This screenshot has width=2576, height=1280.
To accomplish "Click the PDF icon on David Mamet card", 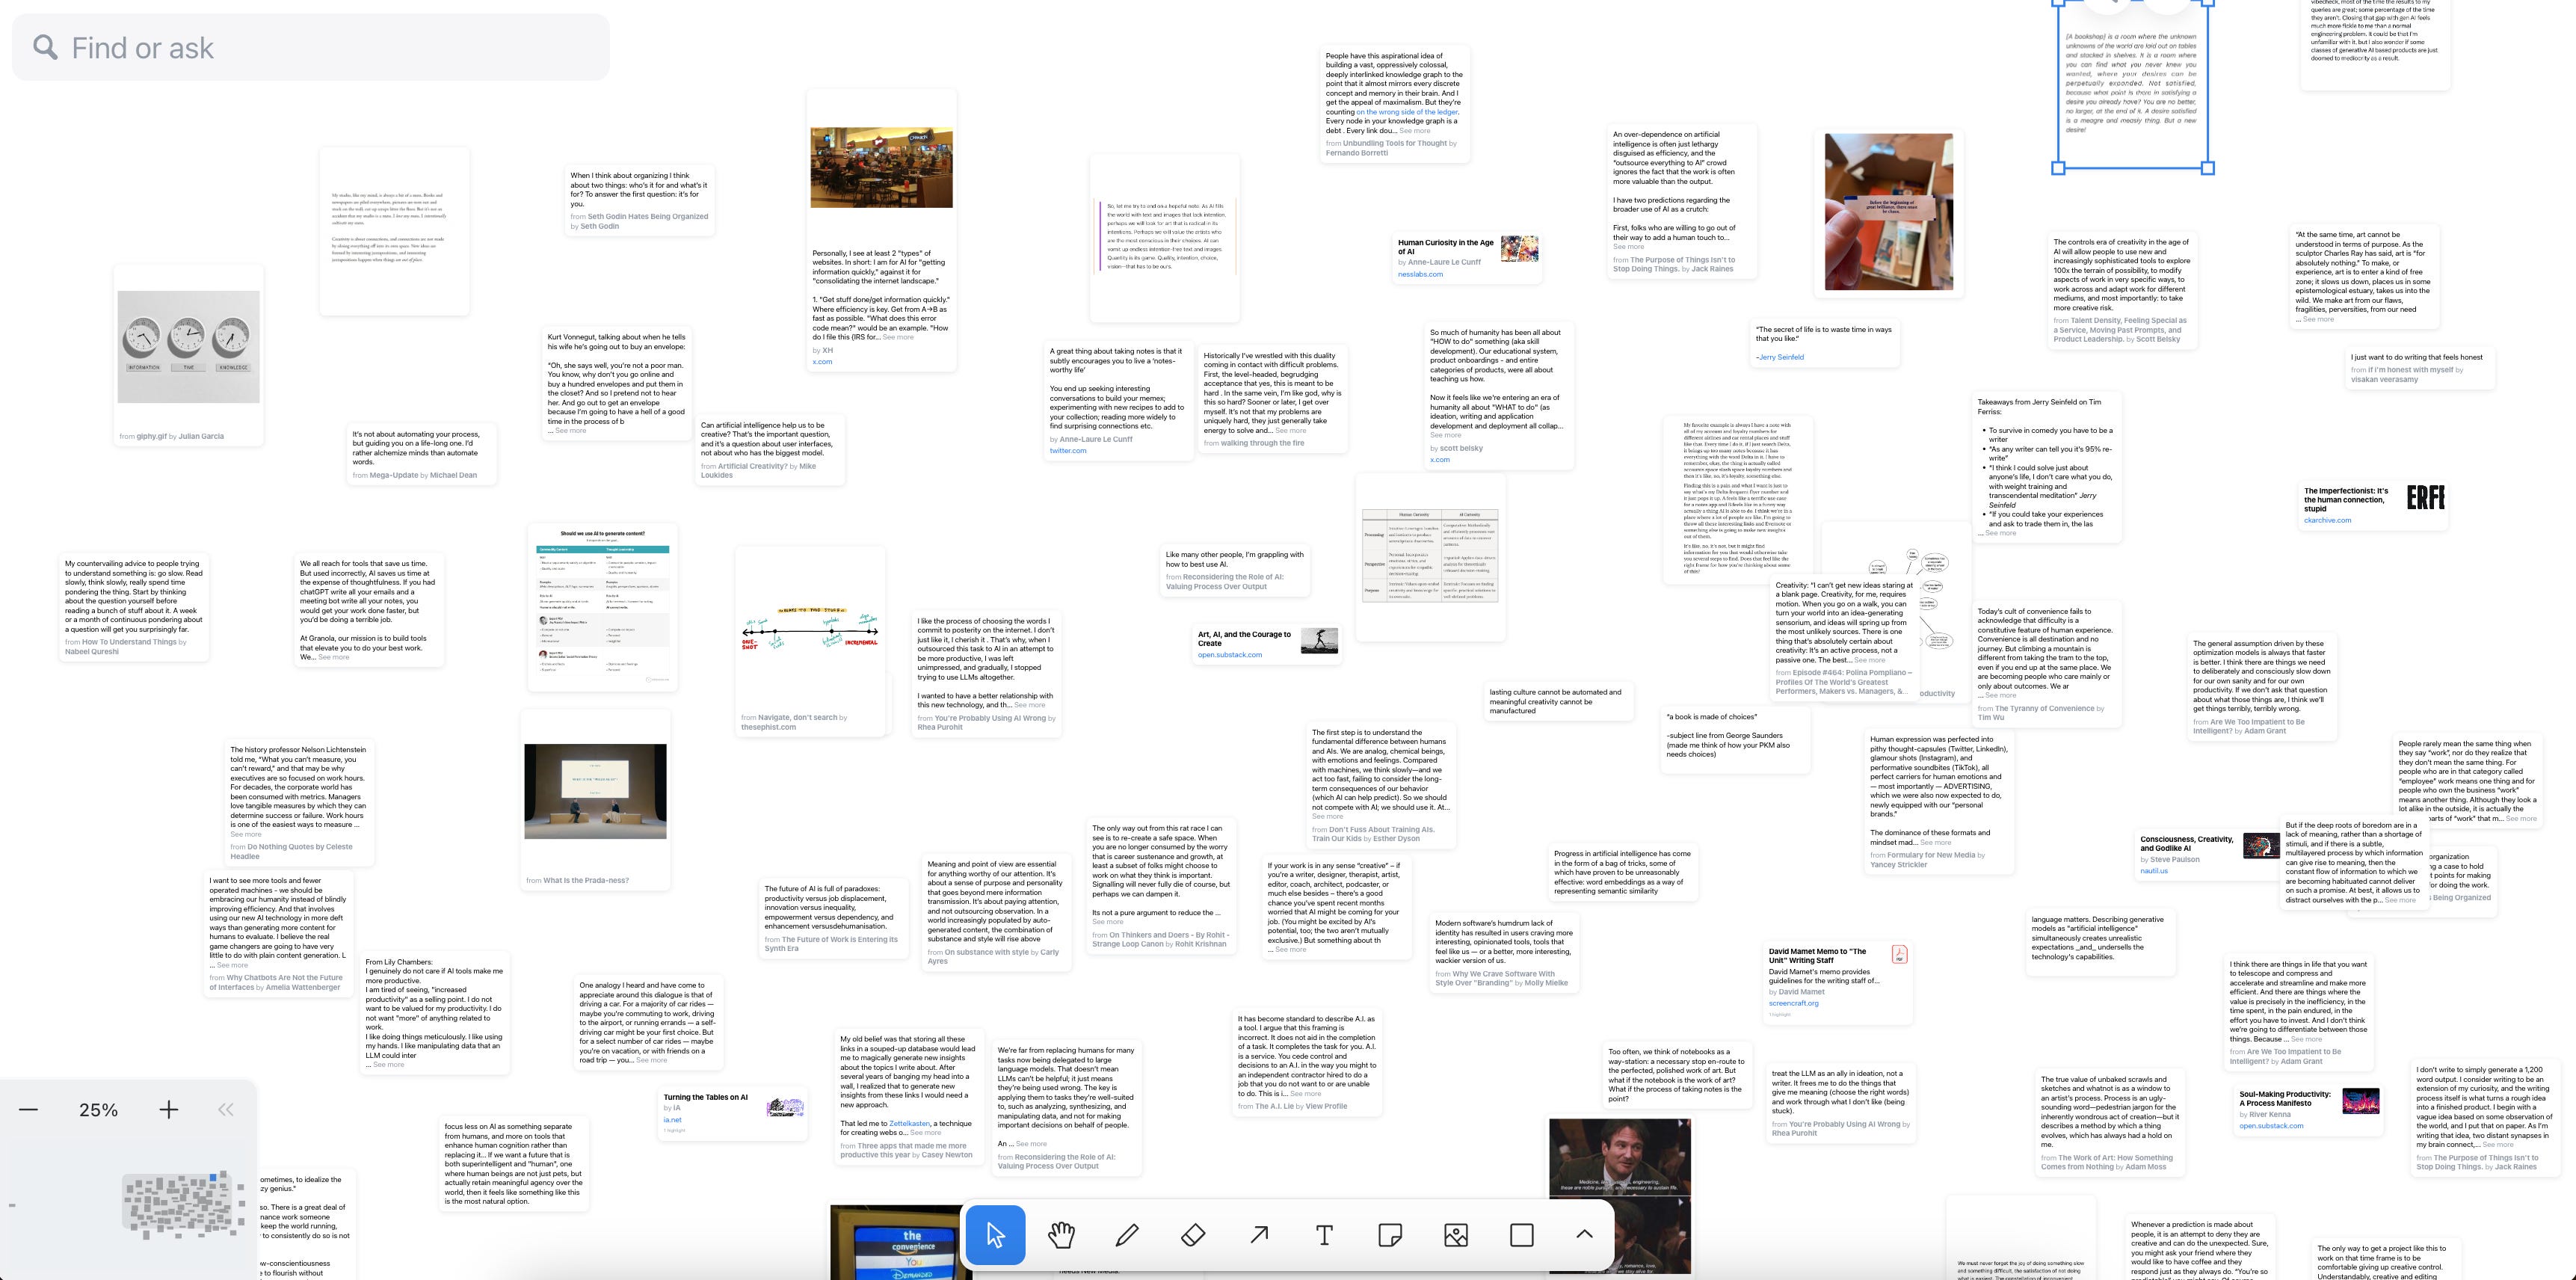I will click(x=1899, y=954).
